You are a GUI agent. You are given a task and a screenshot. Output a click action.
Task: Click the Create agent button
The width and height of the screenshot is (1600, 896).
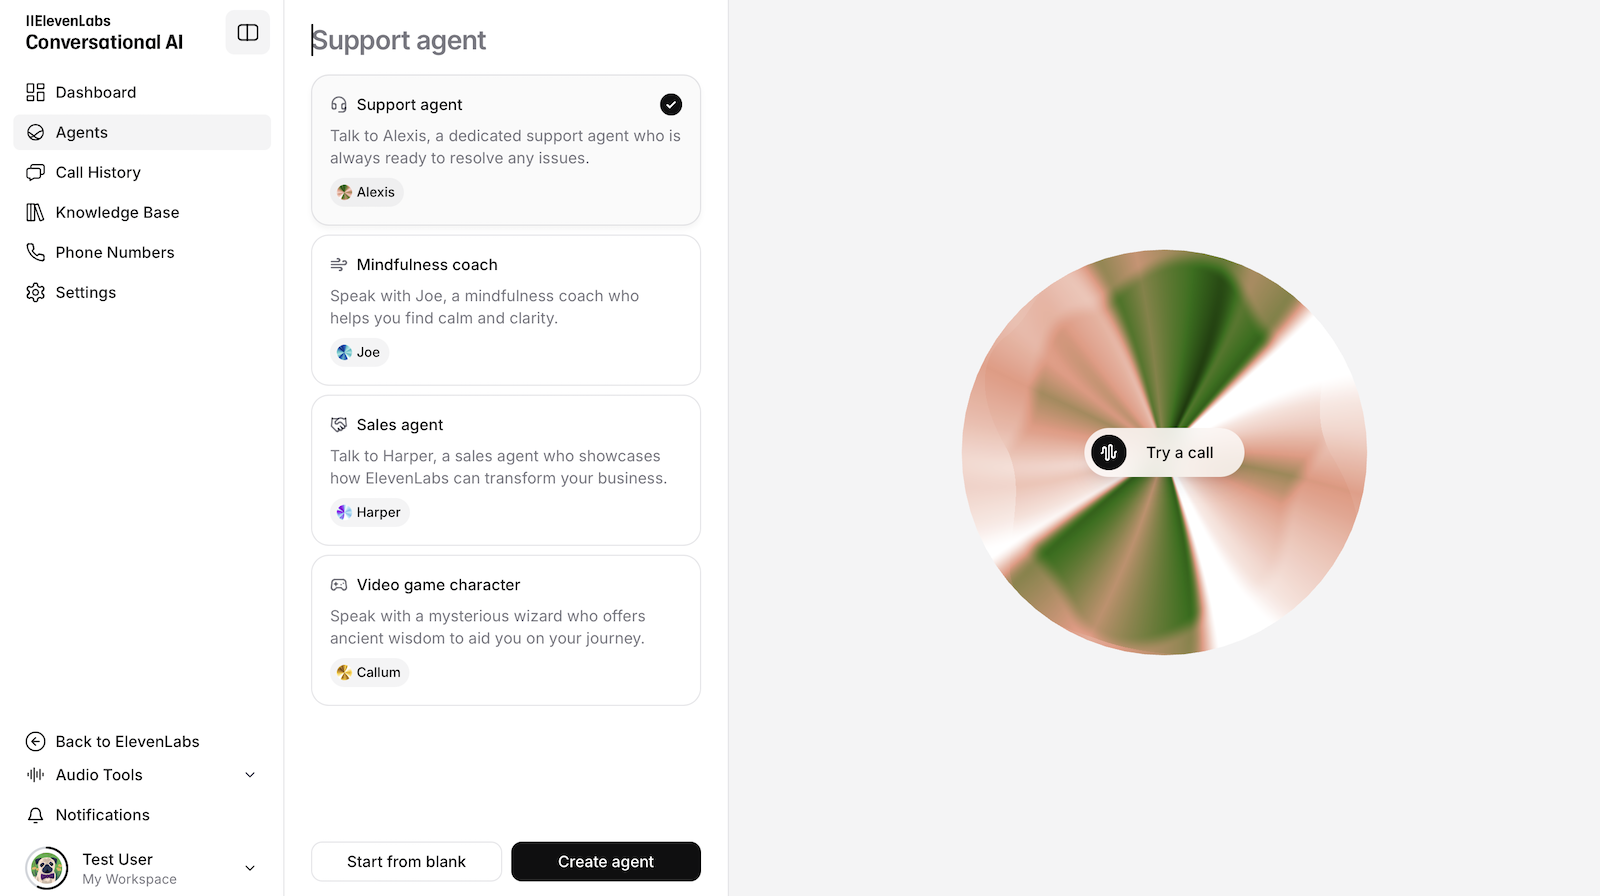pos(605,861)
